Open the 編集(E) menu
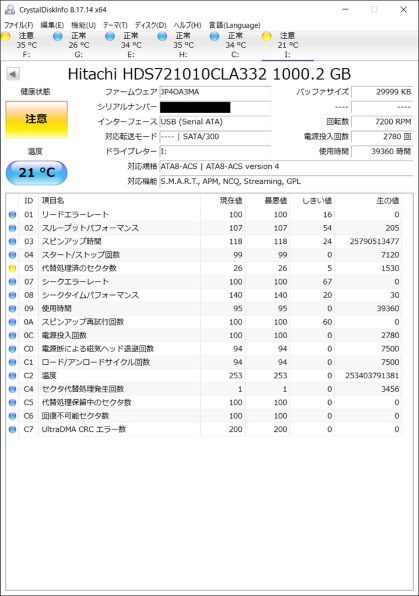419x596 pixels. 52,25
